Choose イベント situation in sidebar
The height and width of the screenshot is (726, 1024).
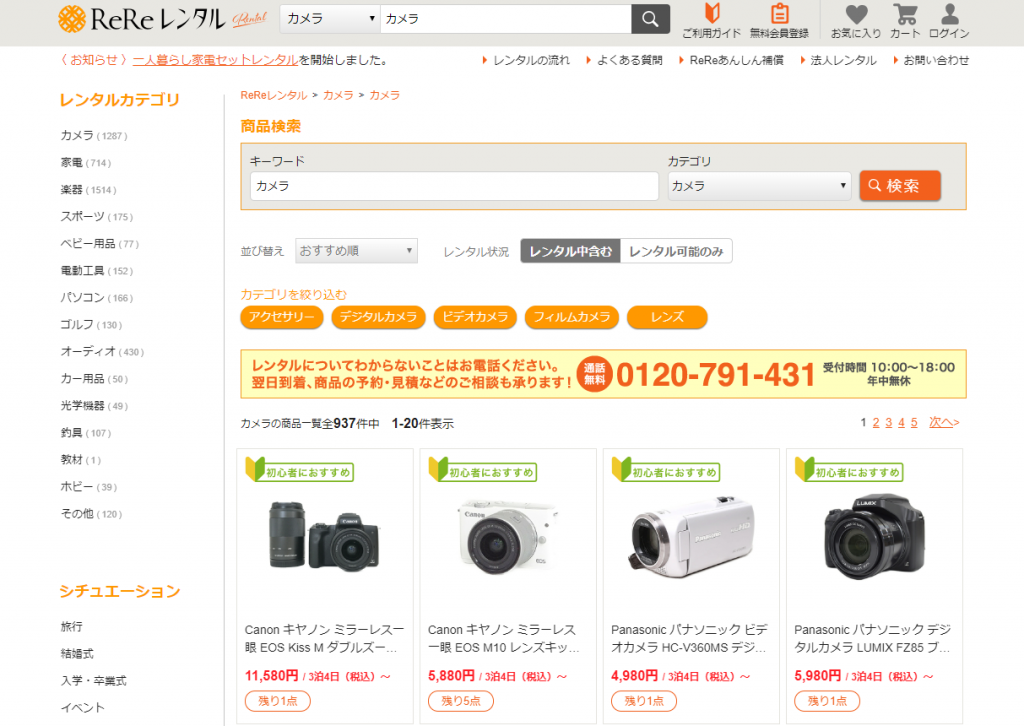(x=82, y=708)
